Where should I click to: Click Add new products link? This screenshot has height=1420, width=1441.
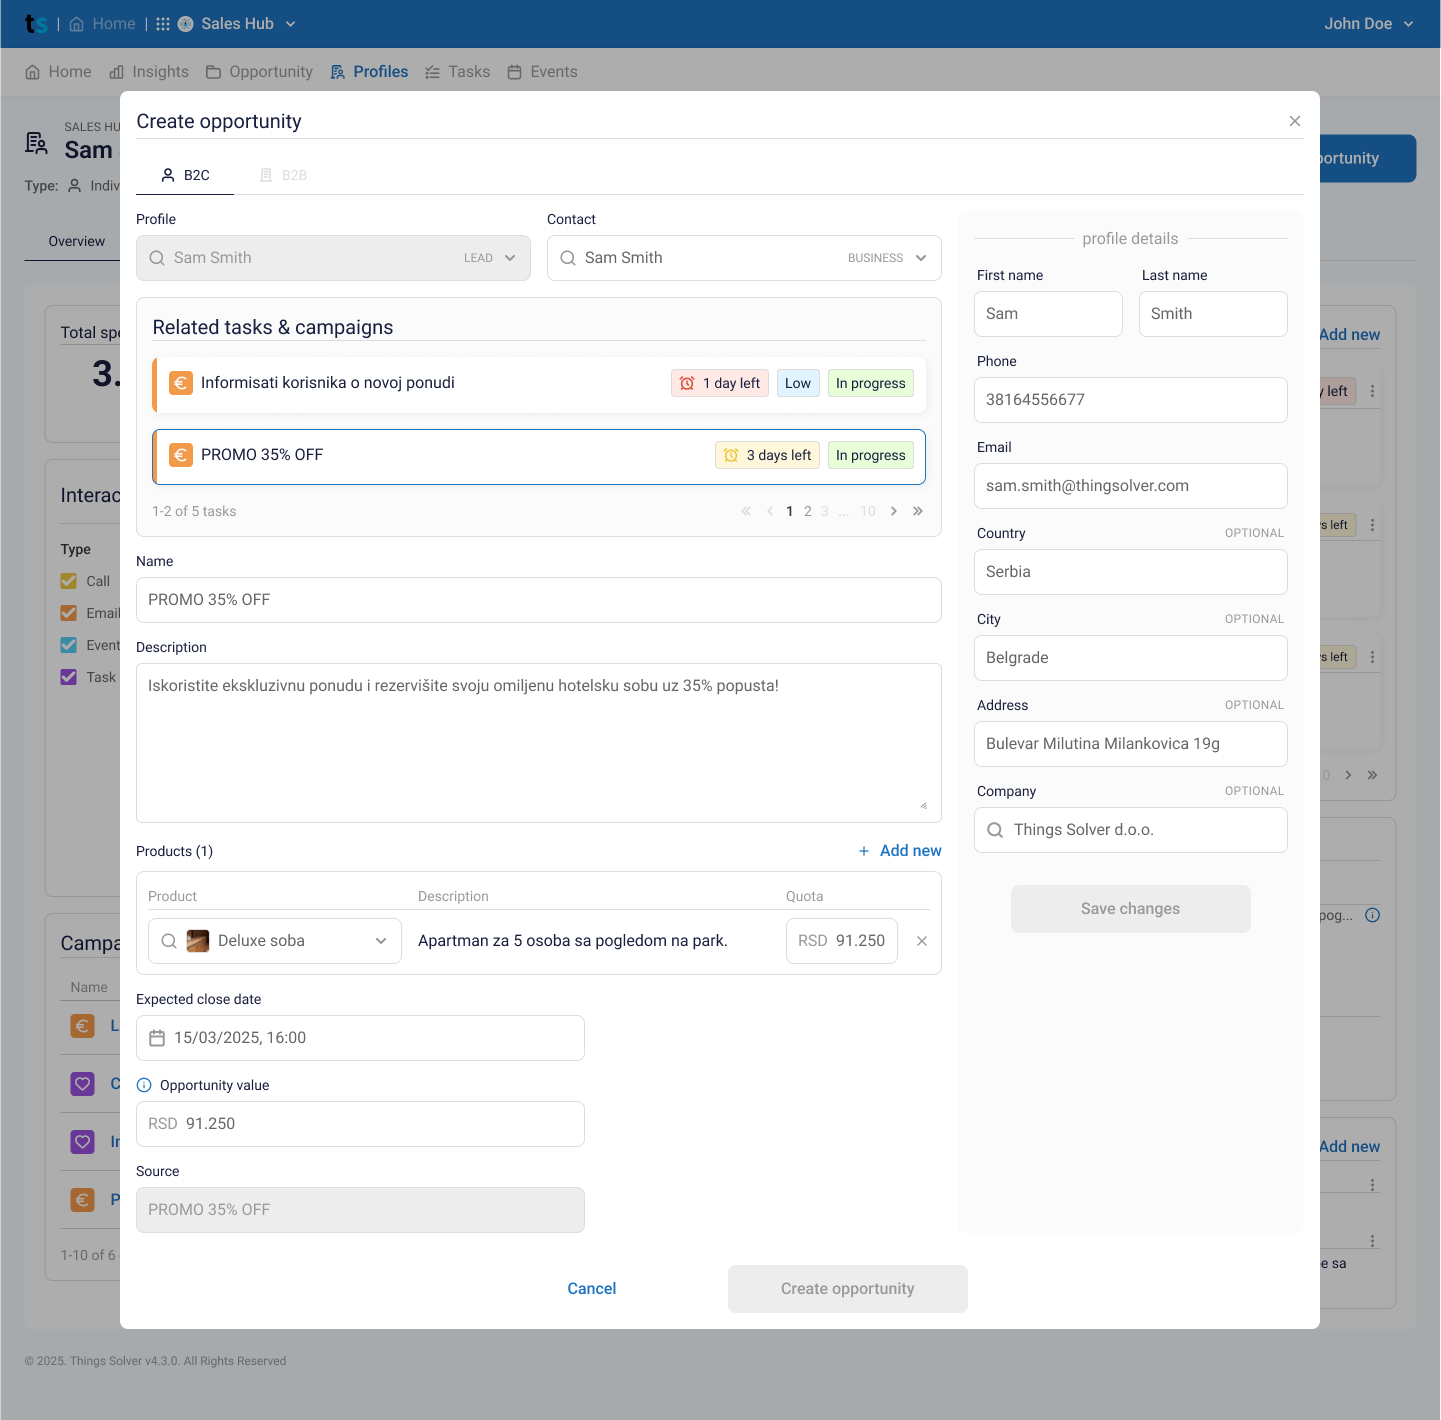pyautogui.click(x=899, y=851)
